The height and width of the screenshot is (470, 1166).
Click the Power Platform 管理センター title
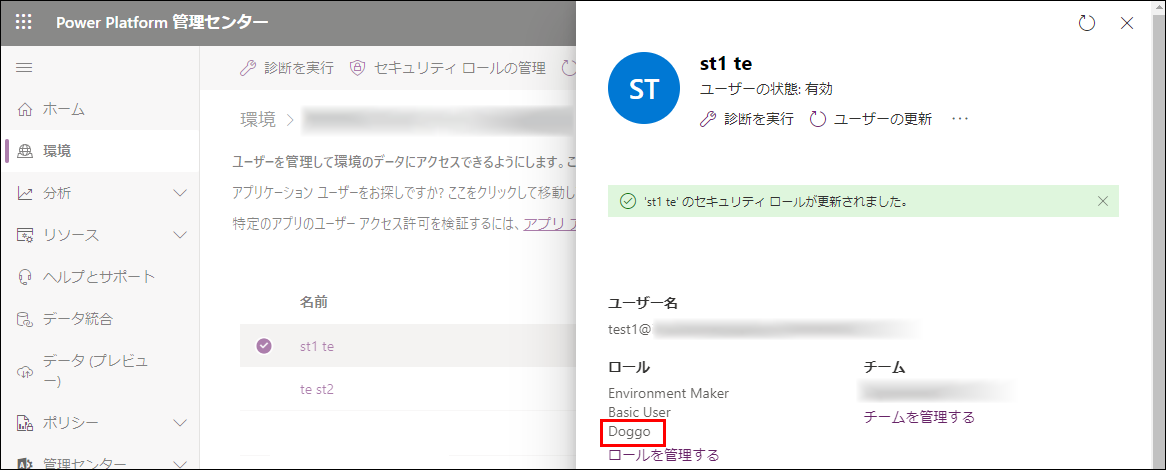[x=162, y=22]
